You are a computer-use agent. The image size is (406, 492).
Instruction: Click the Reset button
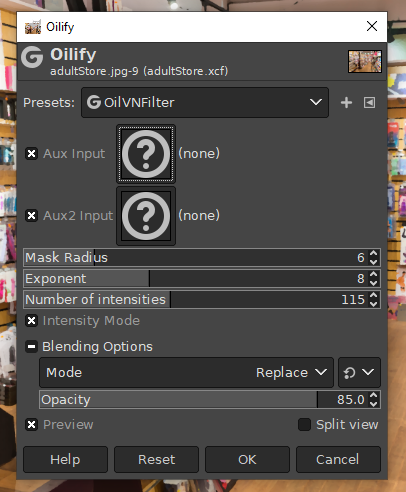click(156, 460)
